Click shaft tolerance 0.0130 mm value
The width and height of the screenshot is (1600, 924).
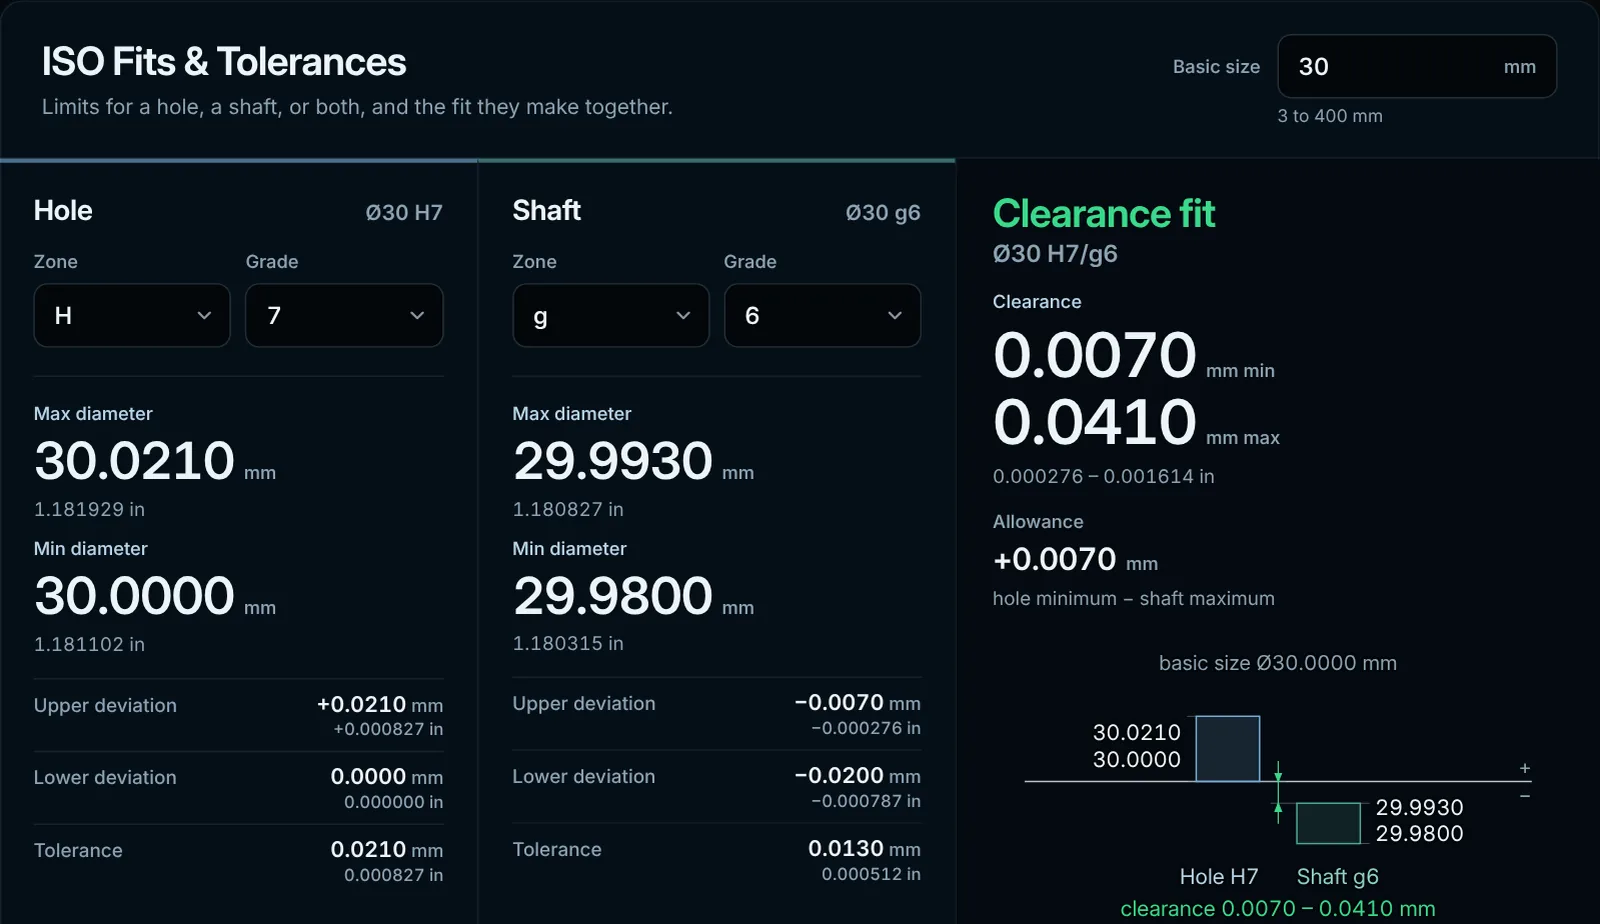point(865,848)
